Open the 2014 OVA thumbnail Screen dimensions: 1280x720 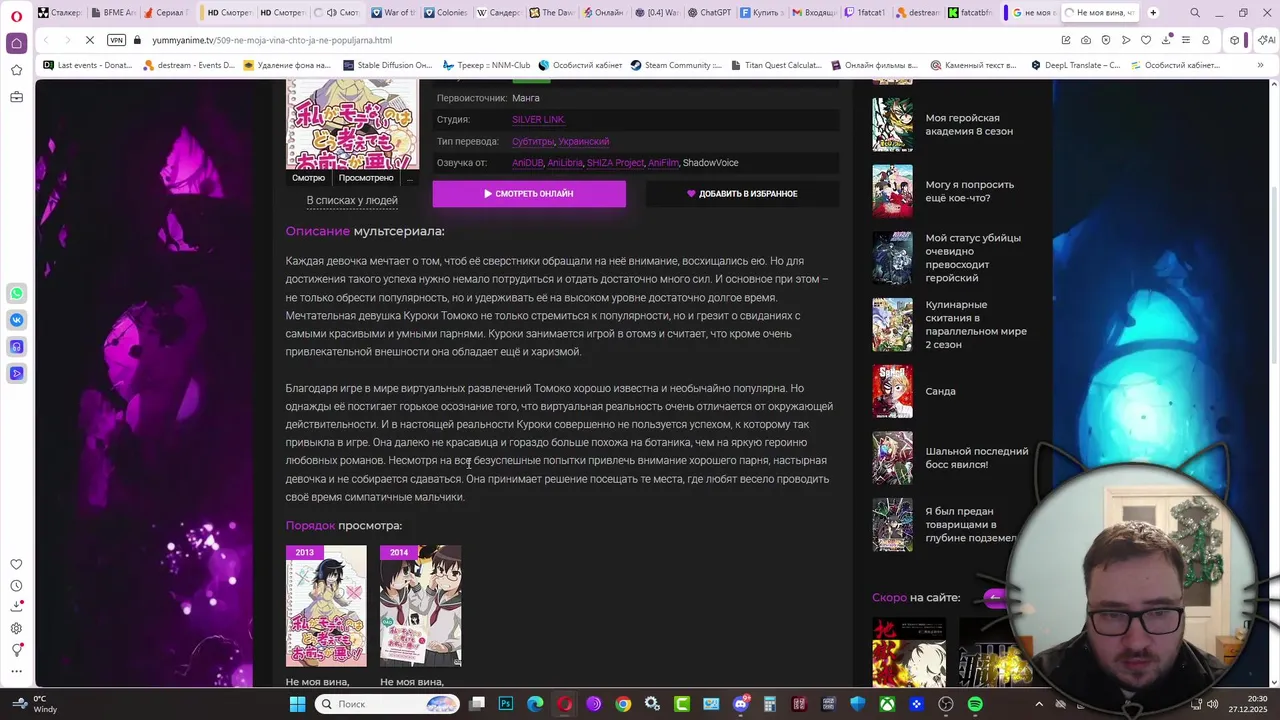420,606
